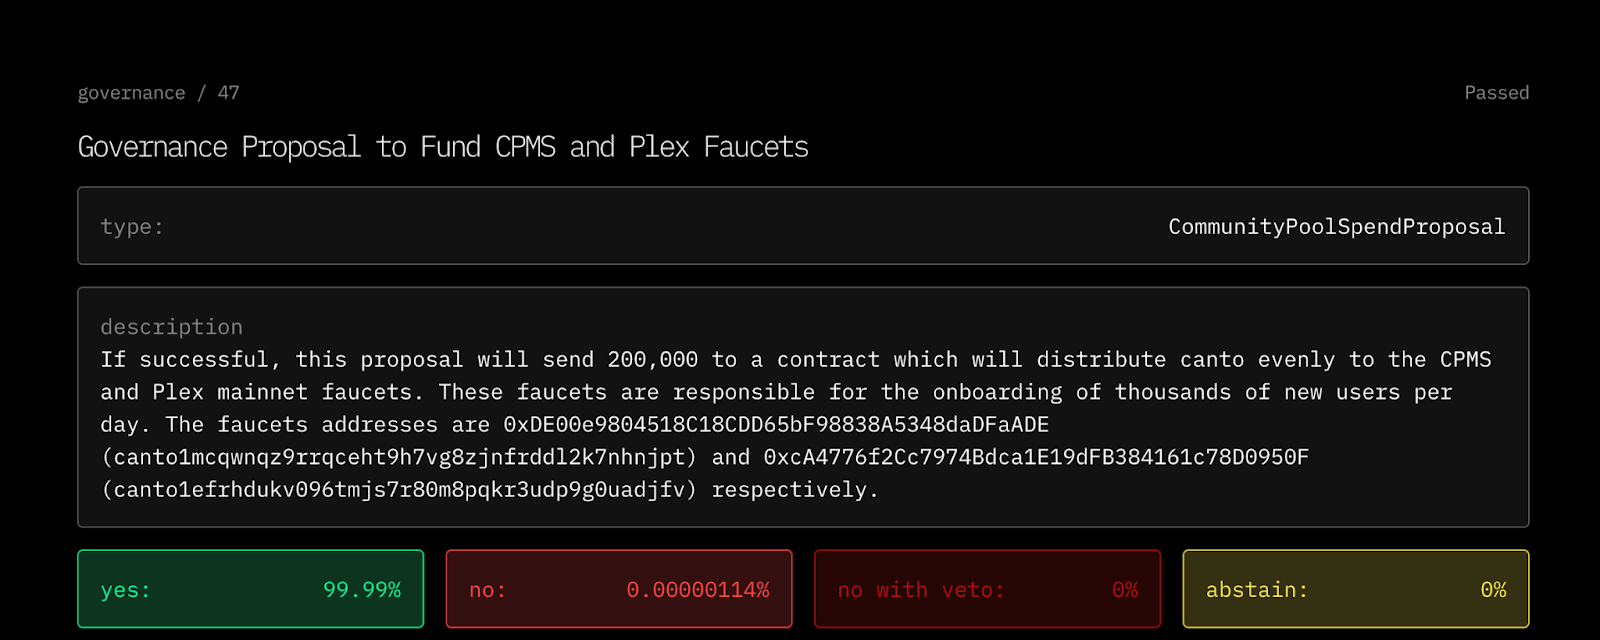Click the 0xcA4776f2Cc7974Bdca1E19dFB384161c78D0950F address
This screenshot has height=640, width=1600.
[x=1036, y=457]
